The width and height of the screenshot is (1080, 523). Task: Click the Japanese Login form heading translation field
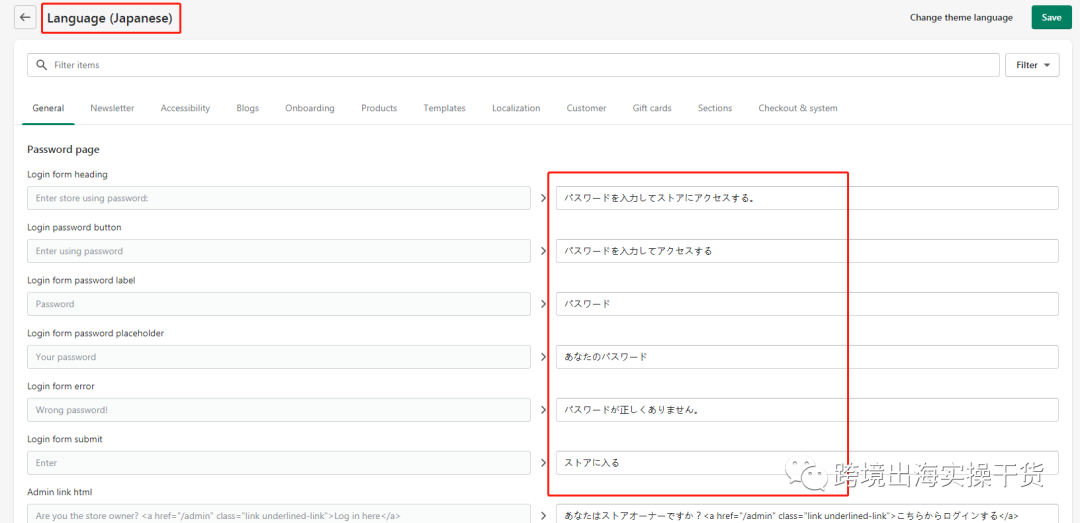pos(807,198)
